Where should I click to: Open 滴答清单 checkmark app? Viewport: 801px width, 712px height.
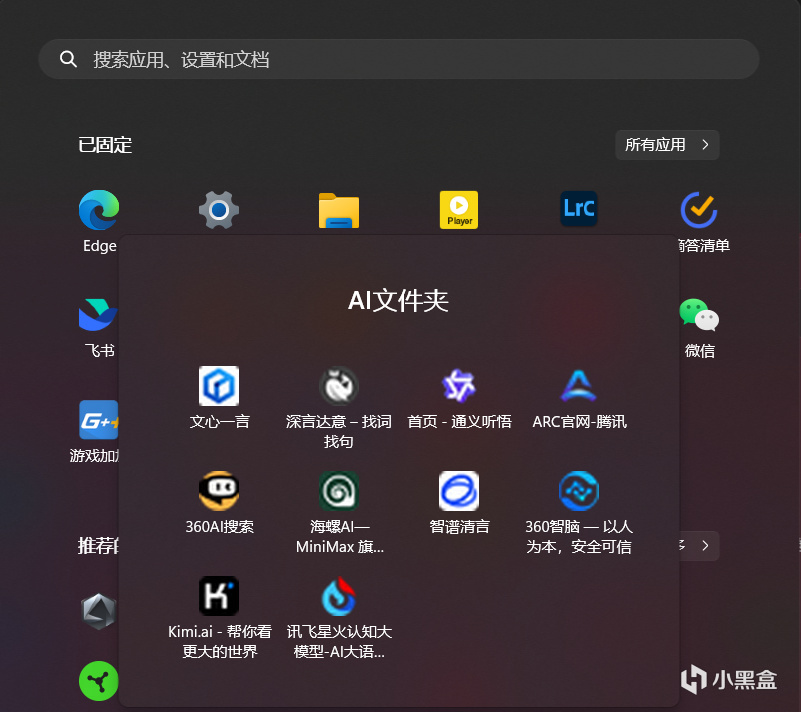point(699,210)
